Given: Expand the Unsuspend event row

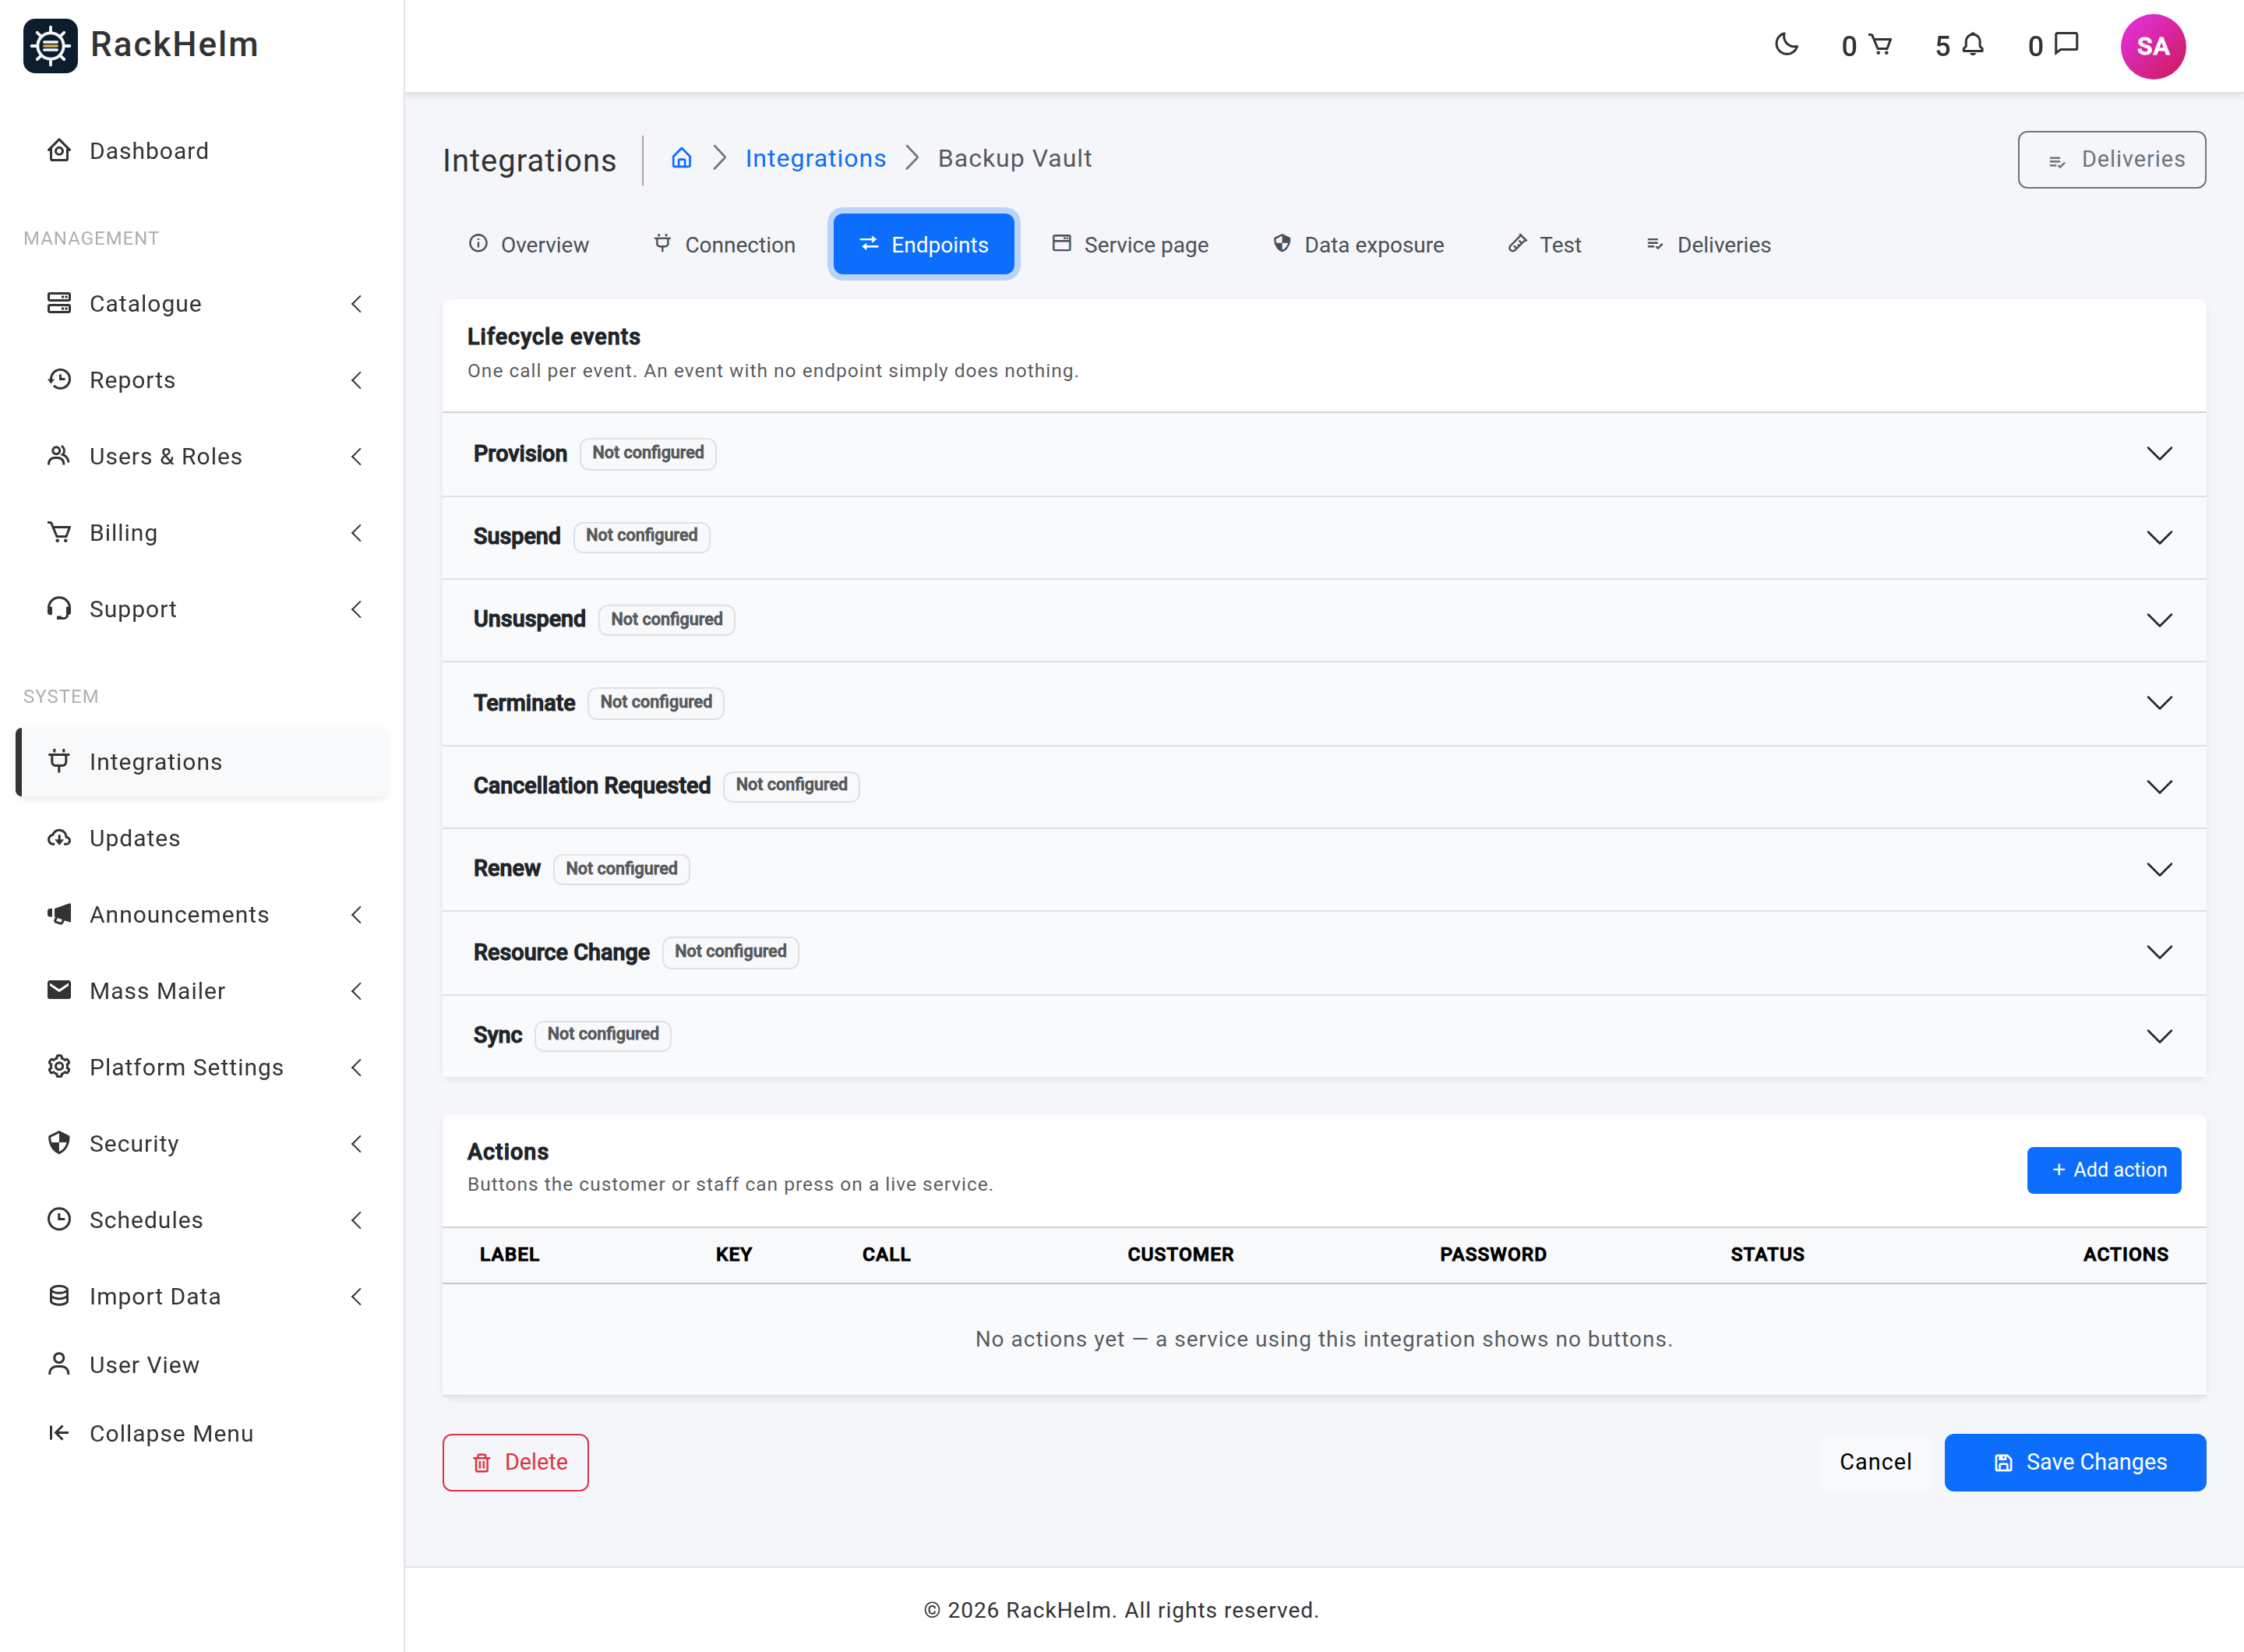Looking at the screenshot, I should 1324,620.
